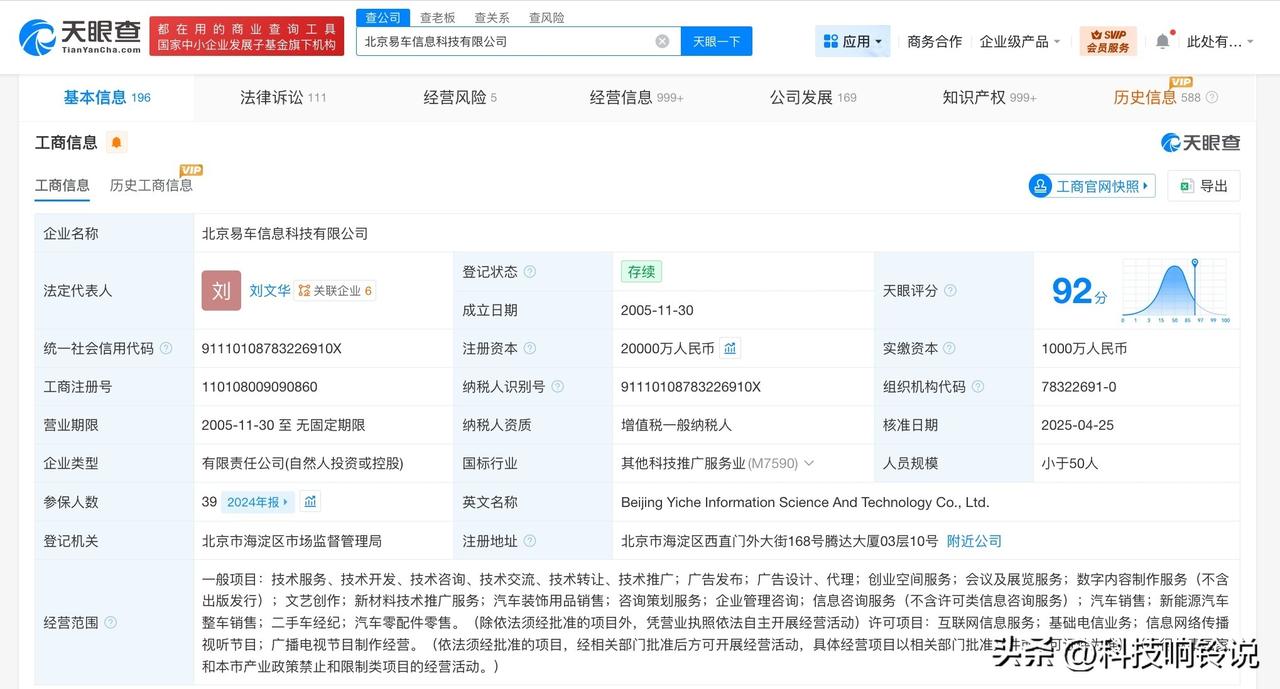
Task: Open the 公司发展 169 tab
Action: pyautogui.click(x=813, y=98)
